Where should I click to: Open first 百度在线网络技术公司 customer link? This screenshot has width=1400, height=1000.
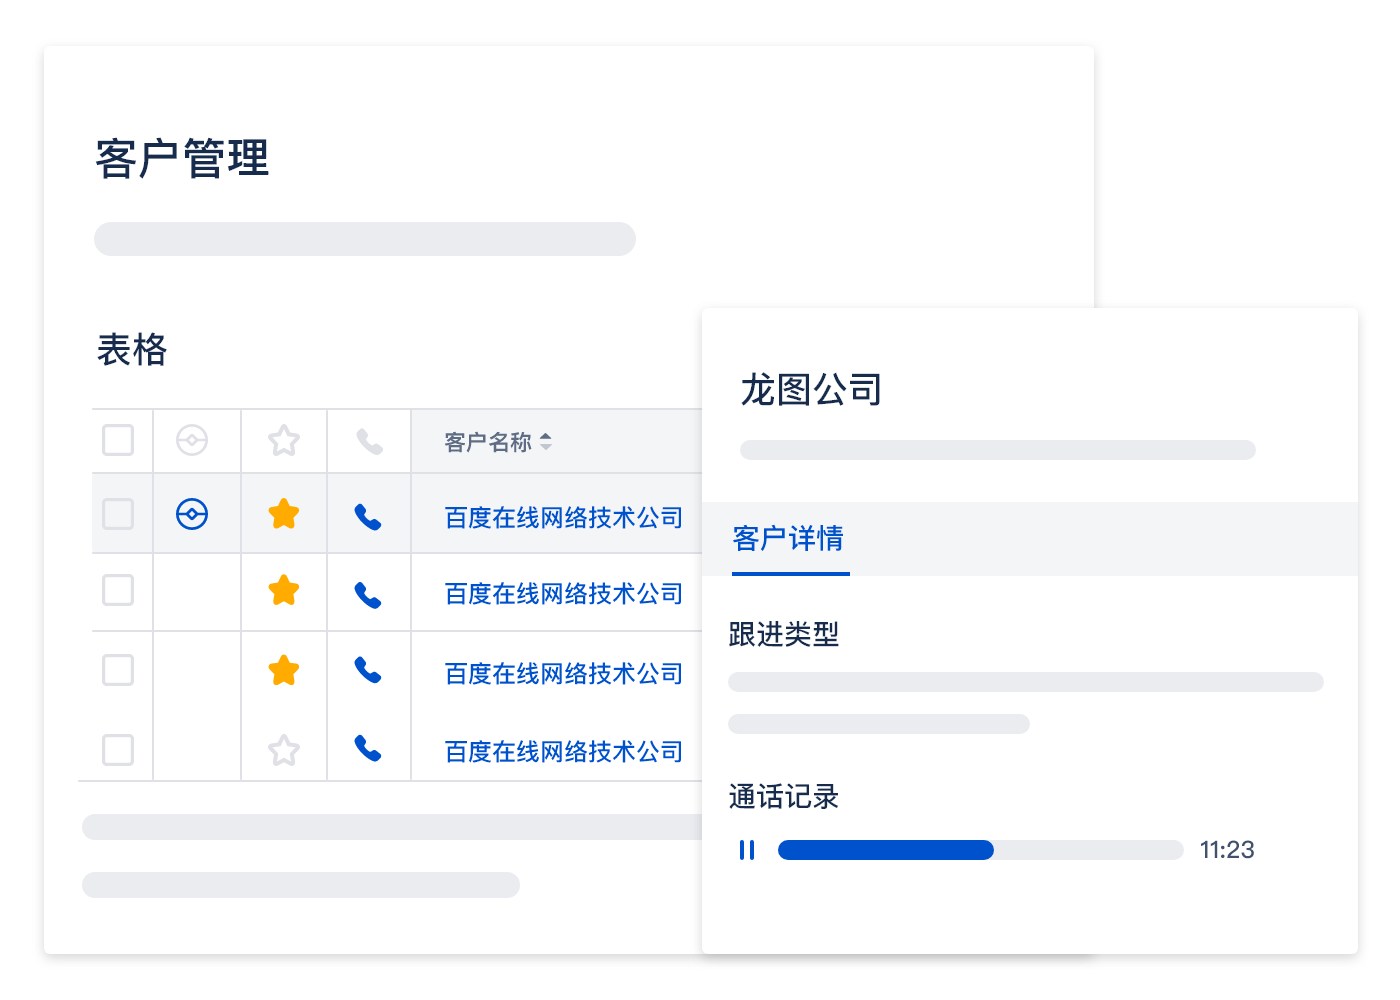tap(563, 517)
